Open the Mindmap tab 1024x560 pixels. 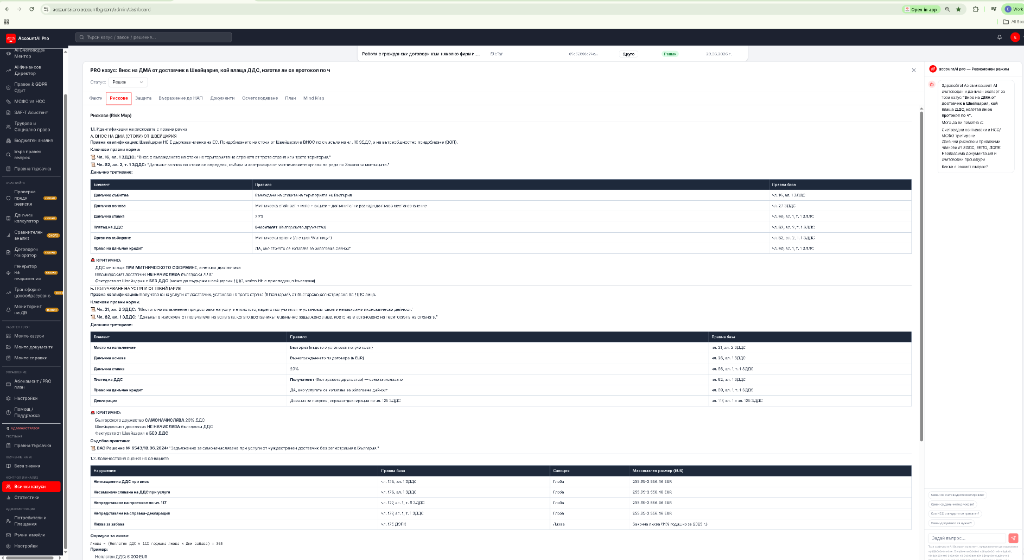coord(313,98)
